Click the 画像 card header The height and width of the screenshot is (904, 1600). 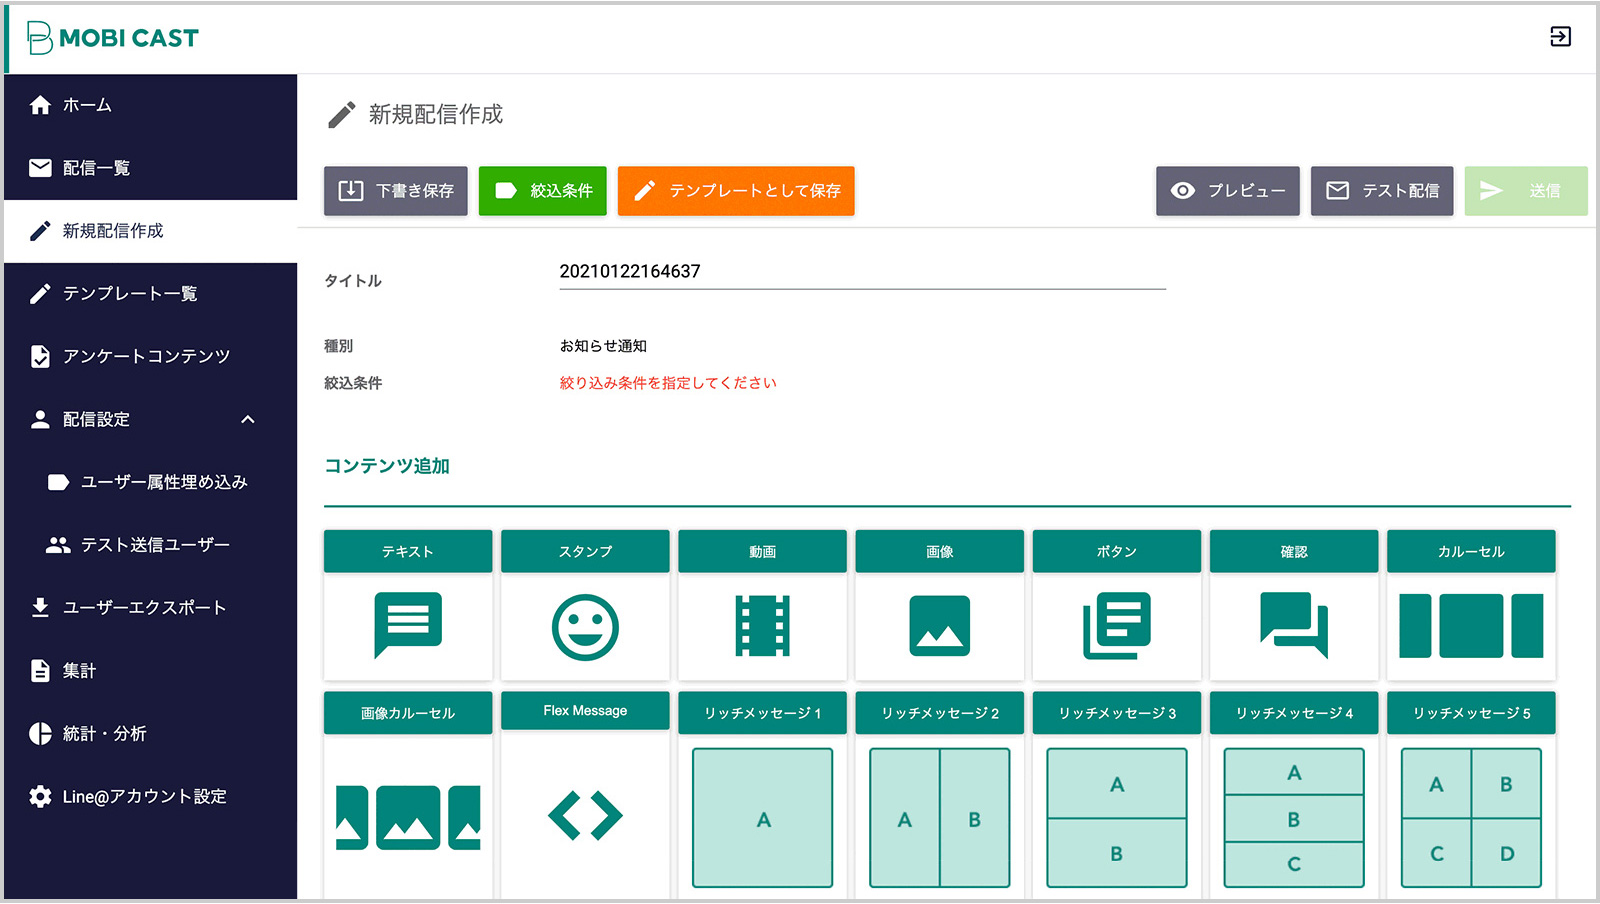[x=939, y=551]
